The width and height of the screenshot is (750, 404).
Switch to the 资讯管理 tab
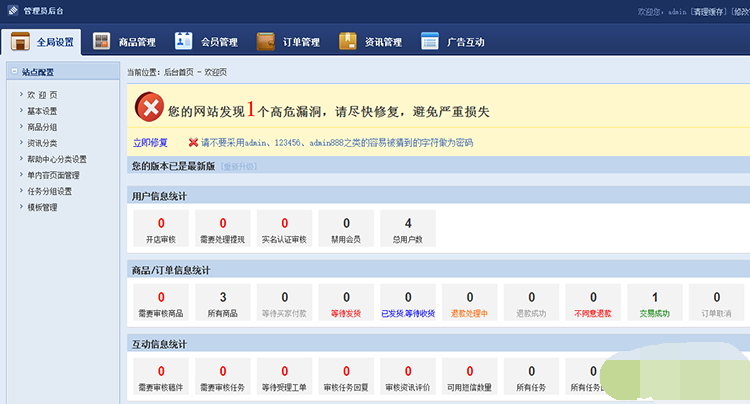371,42
